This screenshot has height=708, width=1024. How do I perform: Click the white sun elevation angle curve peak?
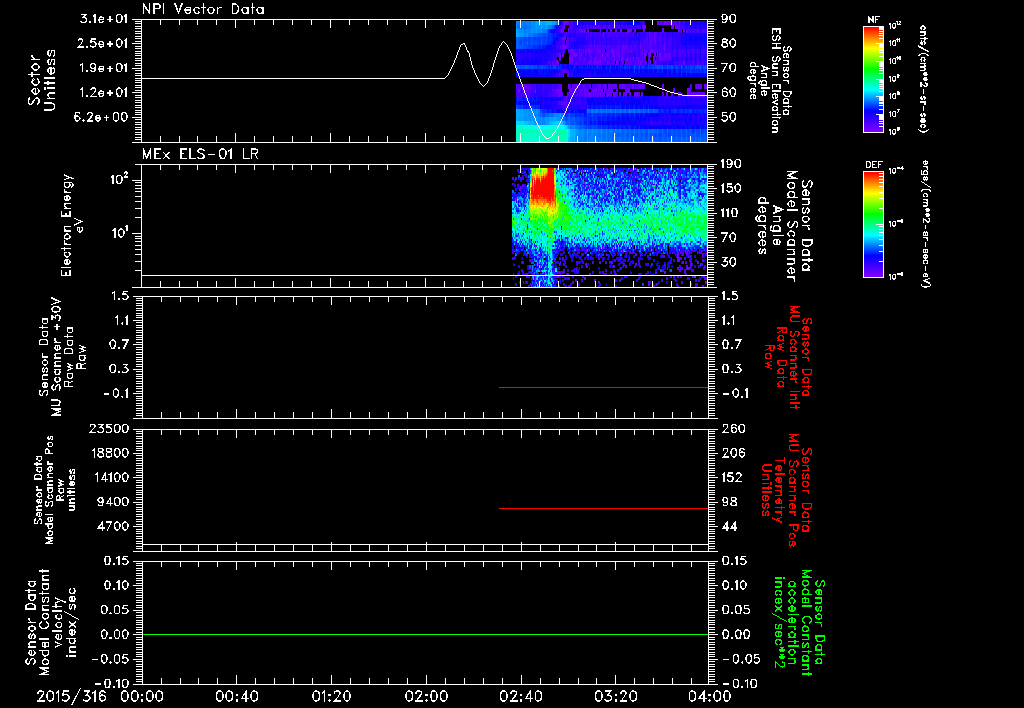coord(504,42)
